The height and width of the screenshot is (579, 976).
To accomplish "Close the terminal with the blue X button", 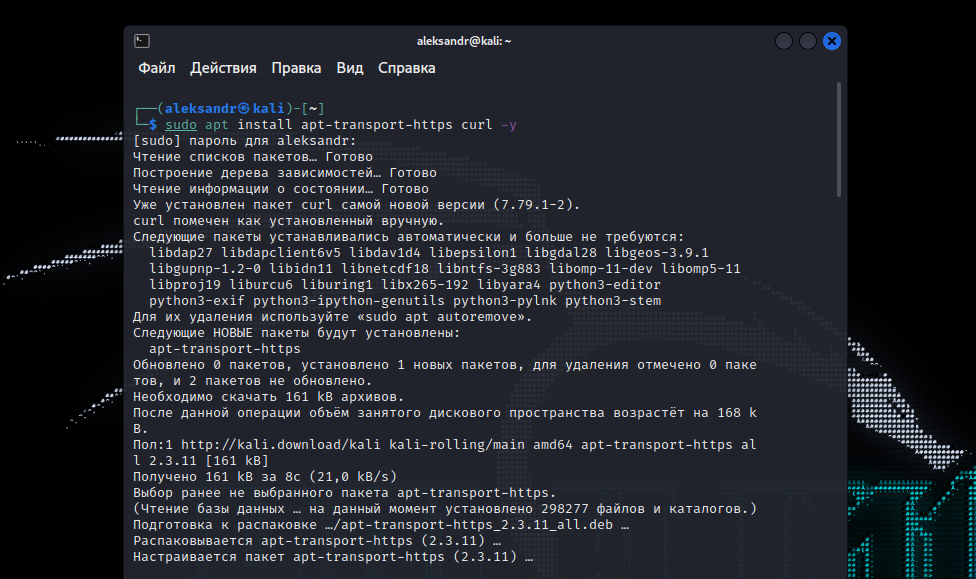I will pos(832,41).
